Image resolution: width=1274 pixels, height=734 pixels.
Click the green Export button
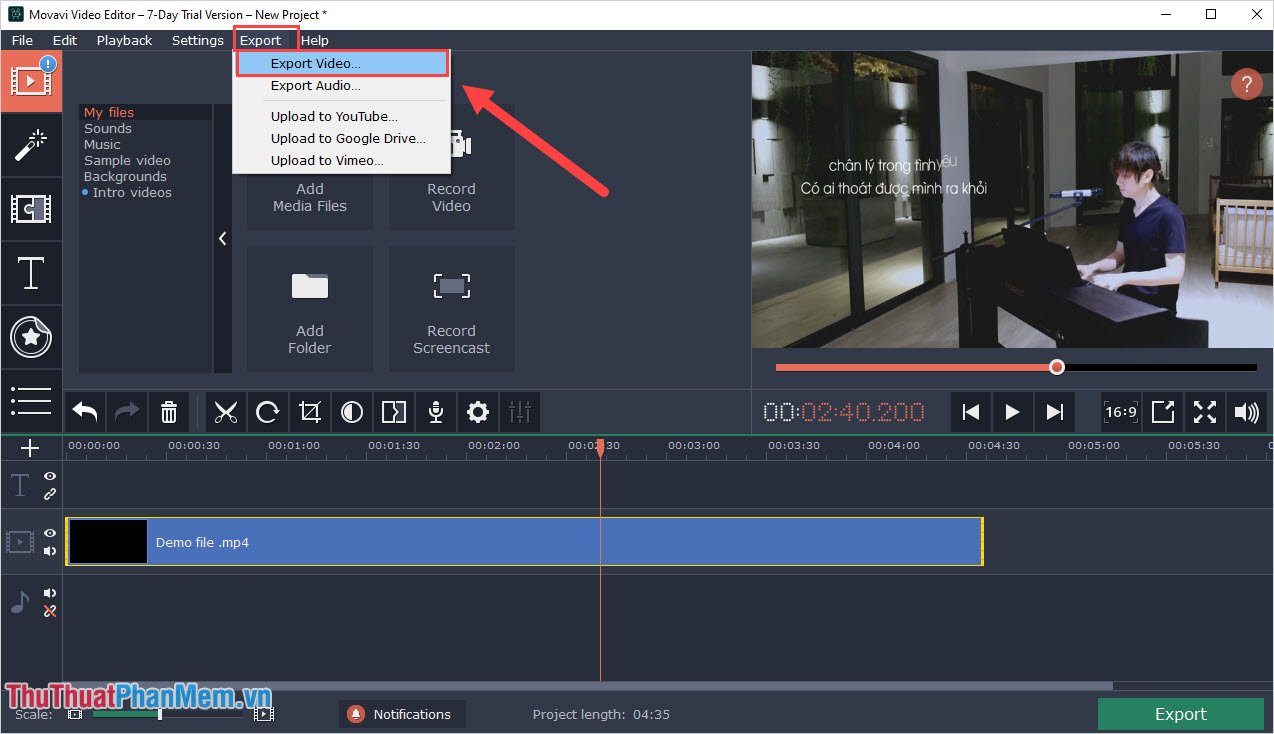(1180, 713)
